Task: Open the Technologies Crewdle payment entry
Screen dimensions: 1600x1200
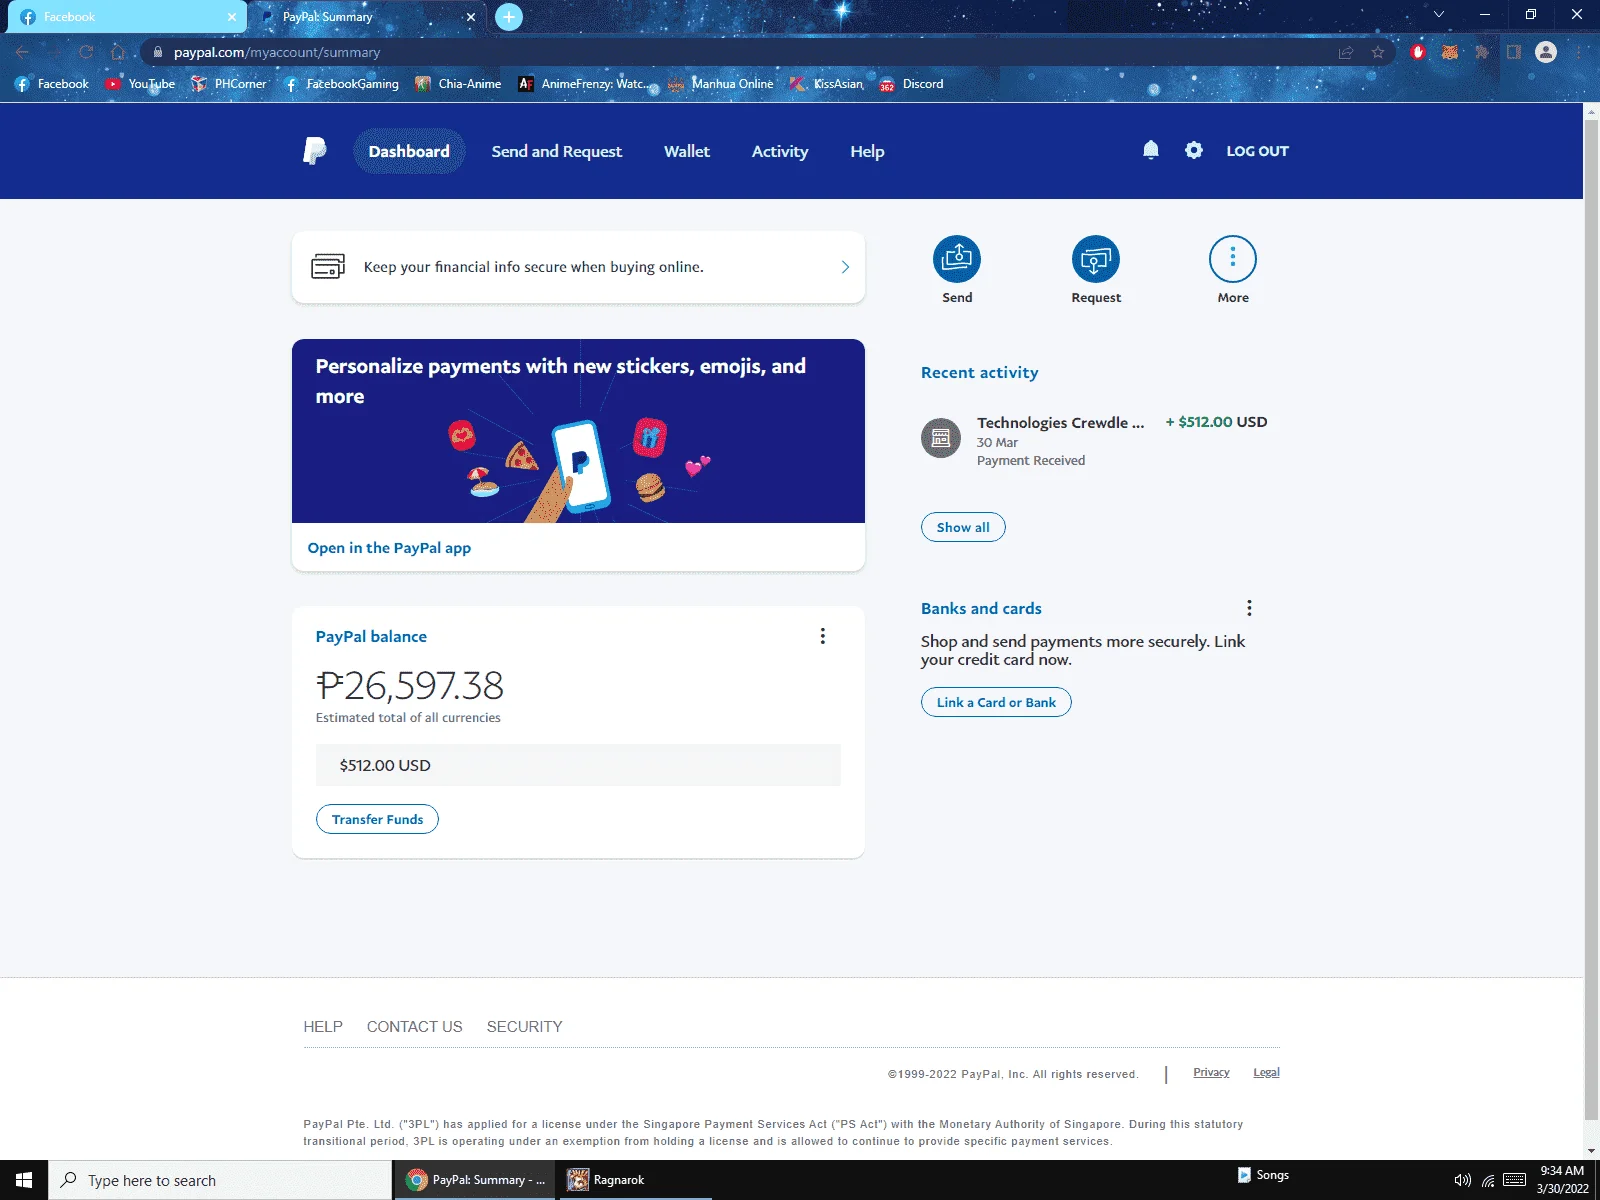Action: (x=1094, y=440)
